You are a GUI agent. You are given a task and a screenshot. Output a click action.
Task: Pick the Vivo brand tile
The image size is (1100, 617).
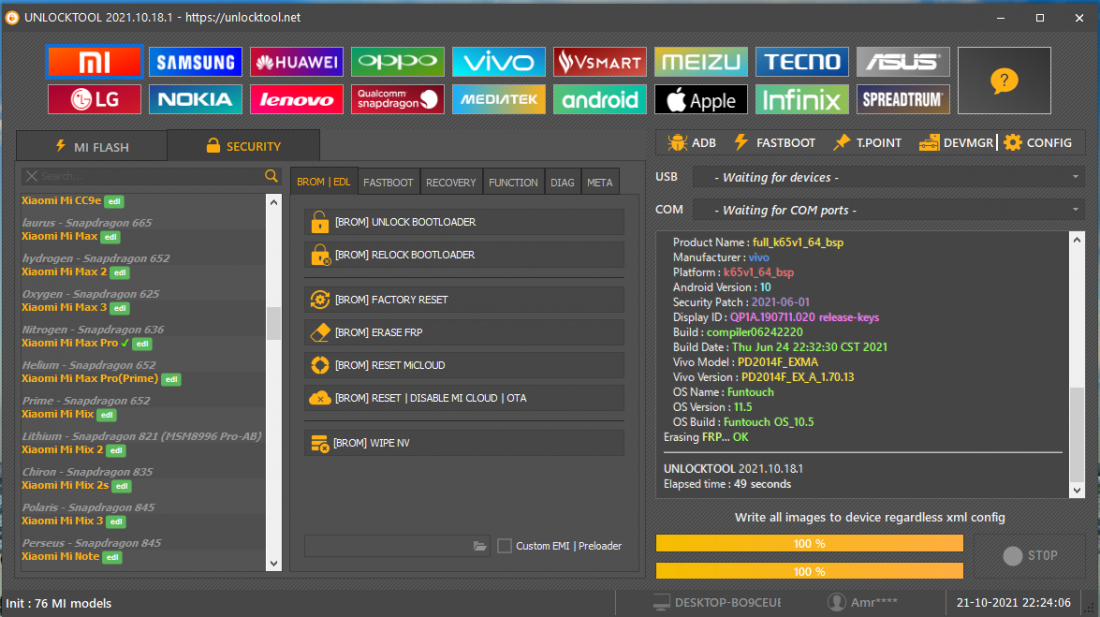498,62
